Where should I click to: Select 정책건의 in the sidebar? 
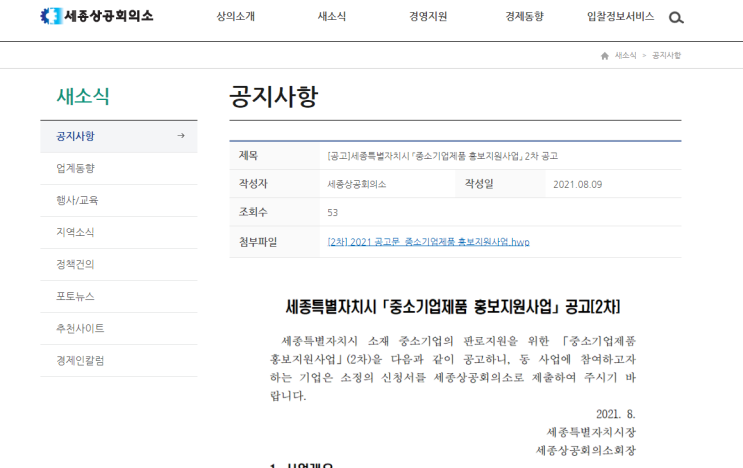click(x=119, y=264)
